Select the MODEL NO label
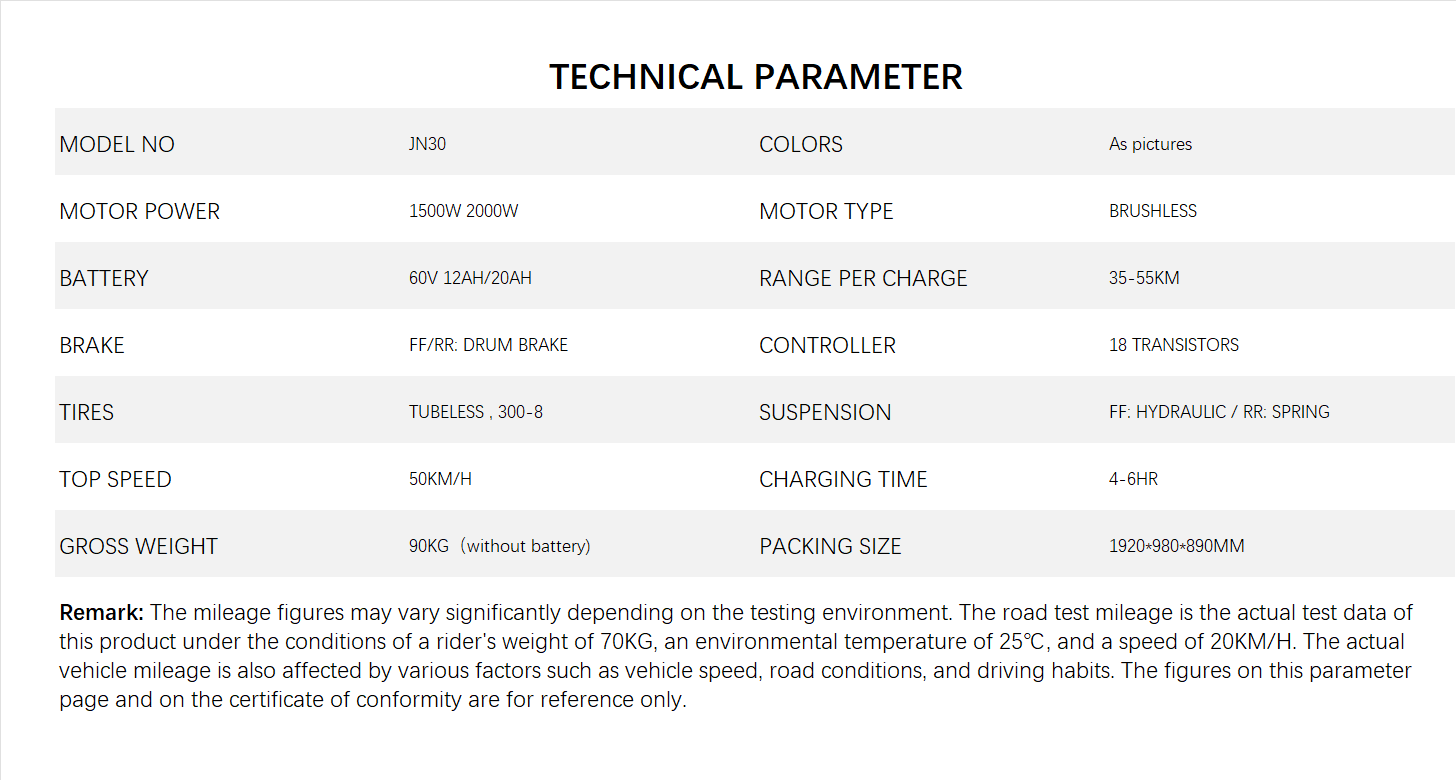Image resolution: width=1456 pixels, height=780 pixels. [117, 144]
